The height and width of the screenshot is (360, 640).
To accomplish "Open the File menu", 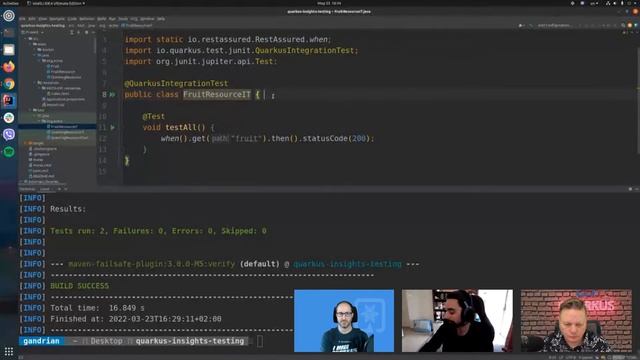I will click(x=22, y=19).
